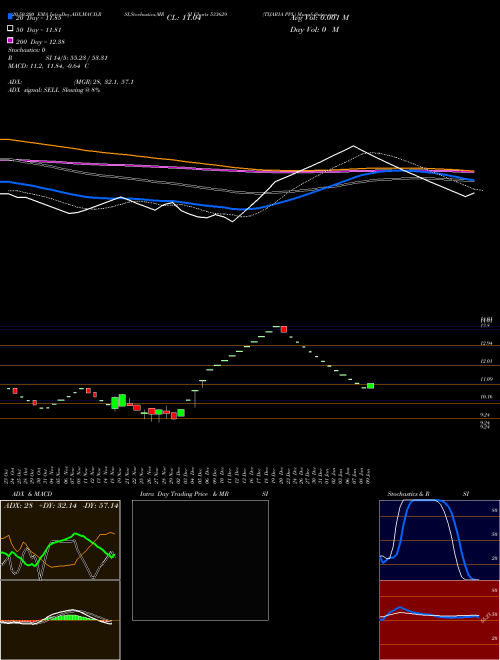The image size is (500, 660).
Task: Click the red candle at the price peak
Action: (284, 329)
